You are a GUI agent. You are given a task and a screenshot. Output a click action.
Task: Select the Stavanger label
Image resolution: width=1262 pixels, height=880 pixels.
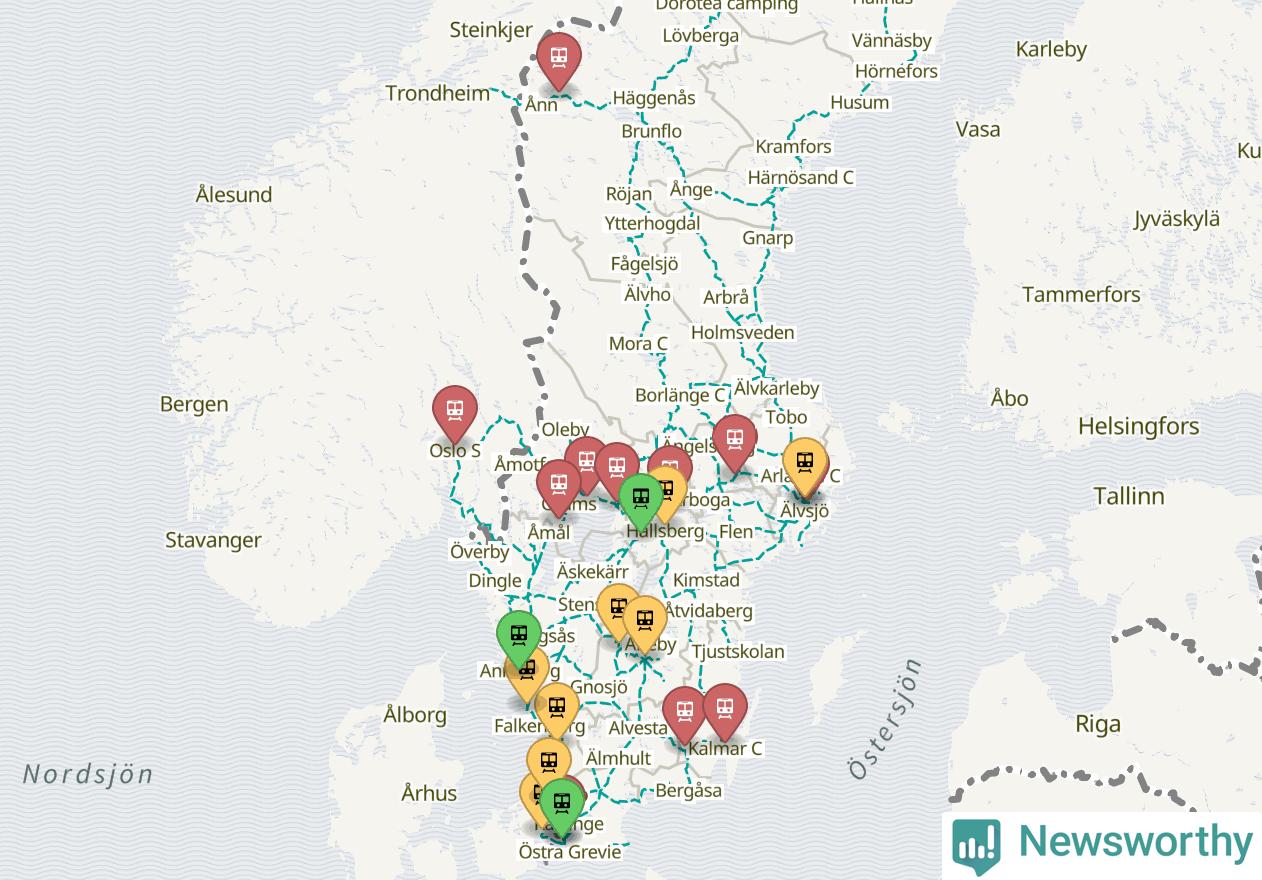point(213,540)
